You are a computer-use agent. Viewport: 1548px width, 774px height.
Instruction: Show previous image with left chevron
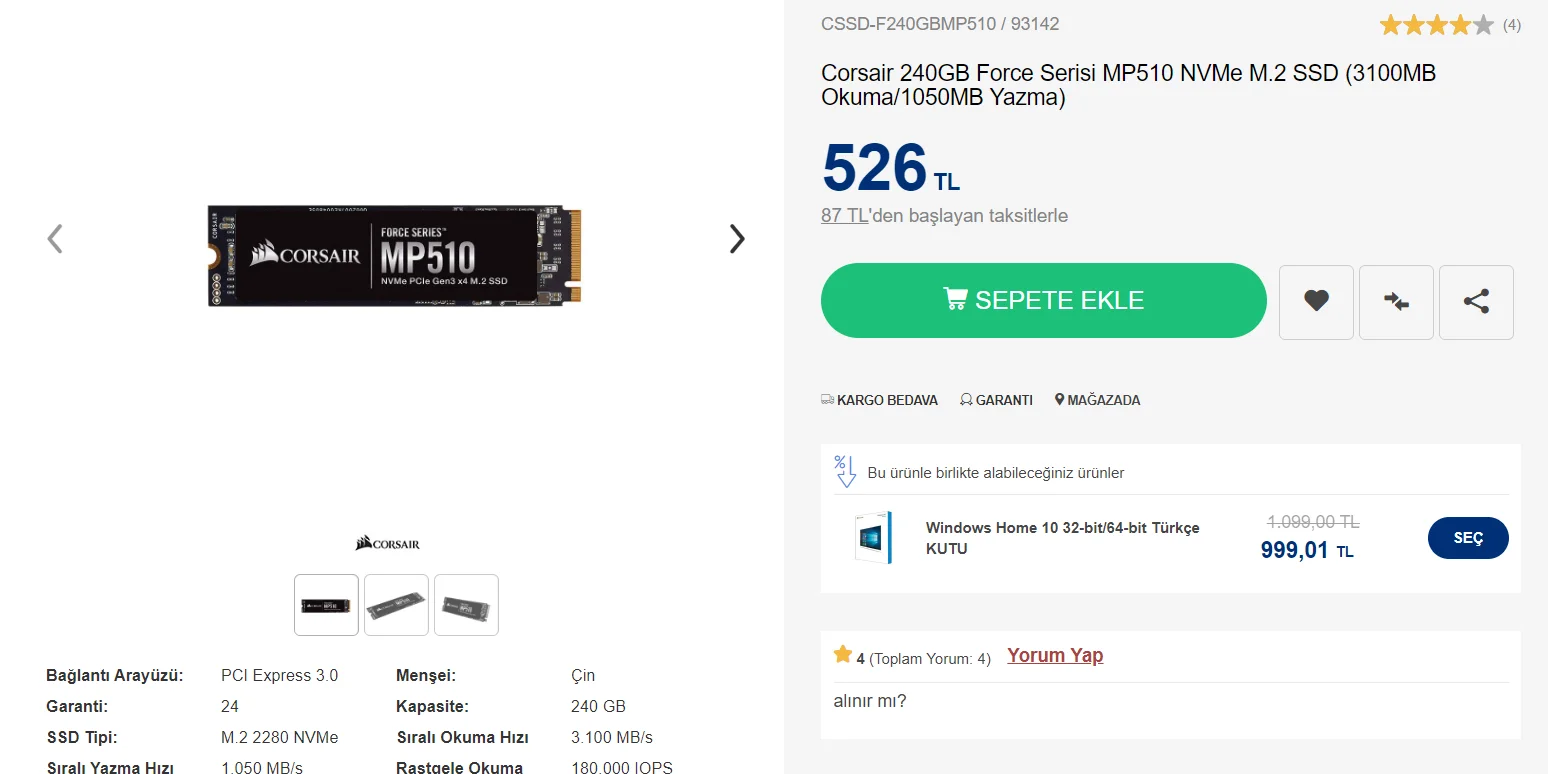tap(55, 238)
